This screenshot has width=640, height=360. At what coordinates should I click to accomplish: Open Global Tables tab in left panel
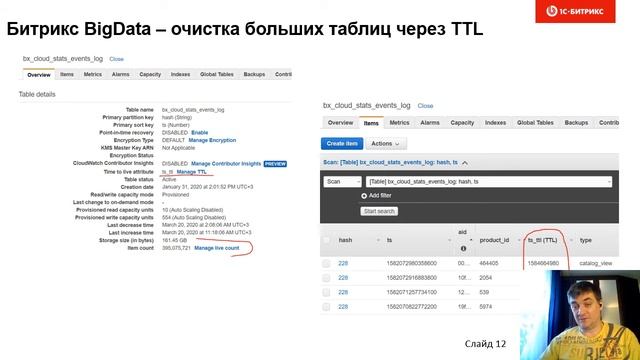[217, 74]
